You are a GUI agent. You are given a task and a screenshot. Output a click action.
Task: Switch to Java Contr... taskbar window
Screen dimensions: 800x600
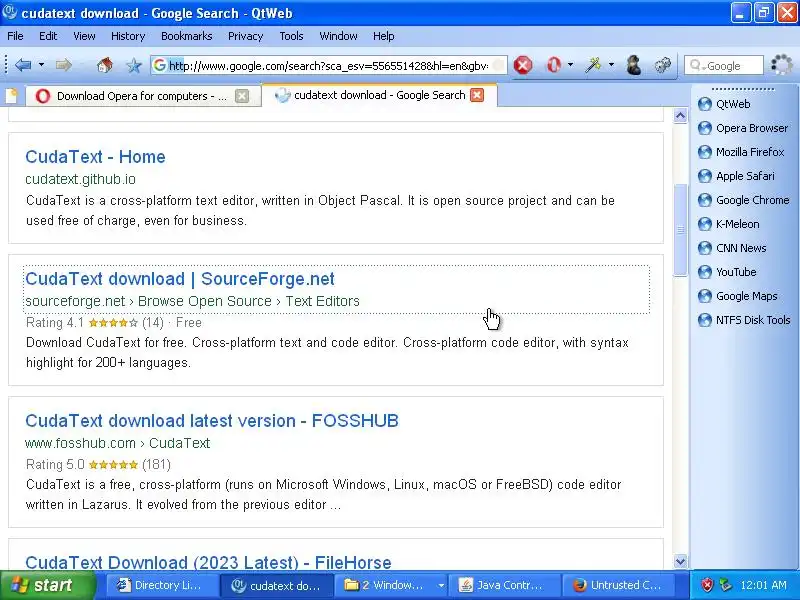pyautogui.click(x=505, y=585)
